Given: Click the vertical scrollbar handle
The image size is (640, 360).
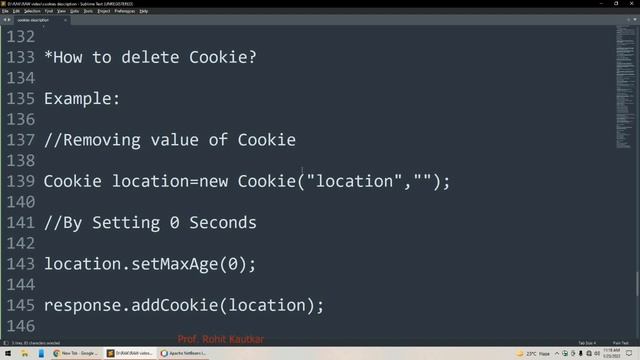Looking at the screenshot, I should point(637,284).
